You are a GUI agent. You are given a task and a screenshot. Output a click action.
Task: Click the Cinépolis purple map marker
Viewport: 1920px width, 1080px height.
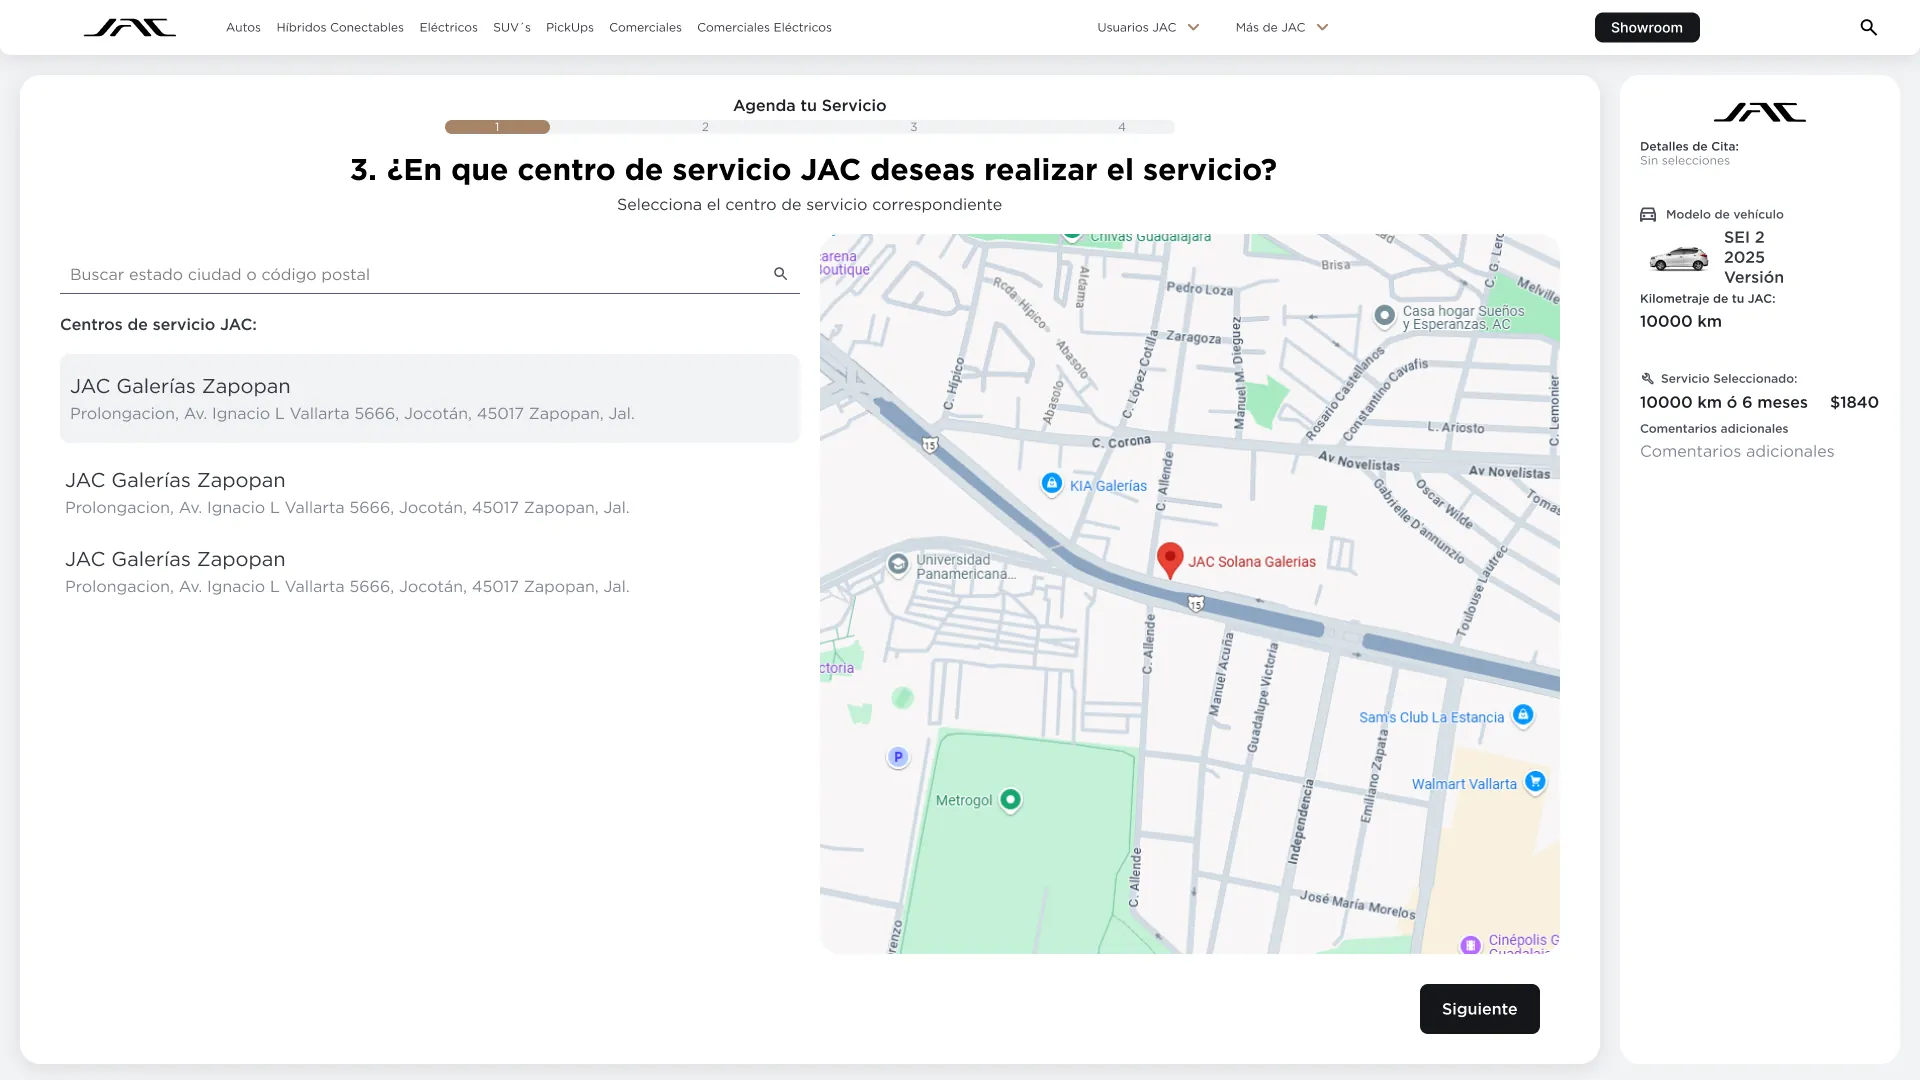pyautogui.click(x=1470, y=944)
